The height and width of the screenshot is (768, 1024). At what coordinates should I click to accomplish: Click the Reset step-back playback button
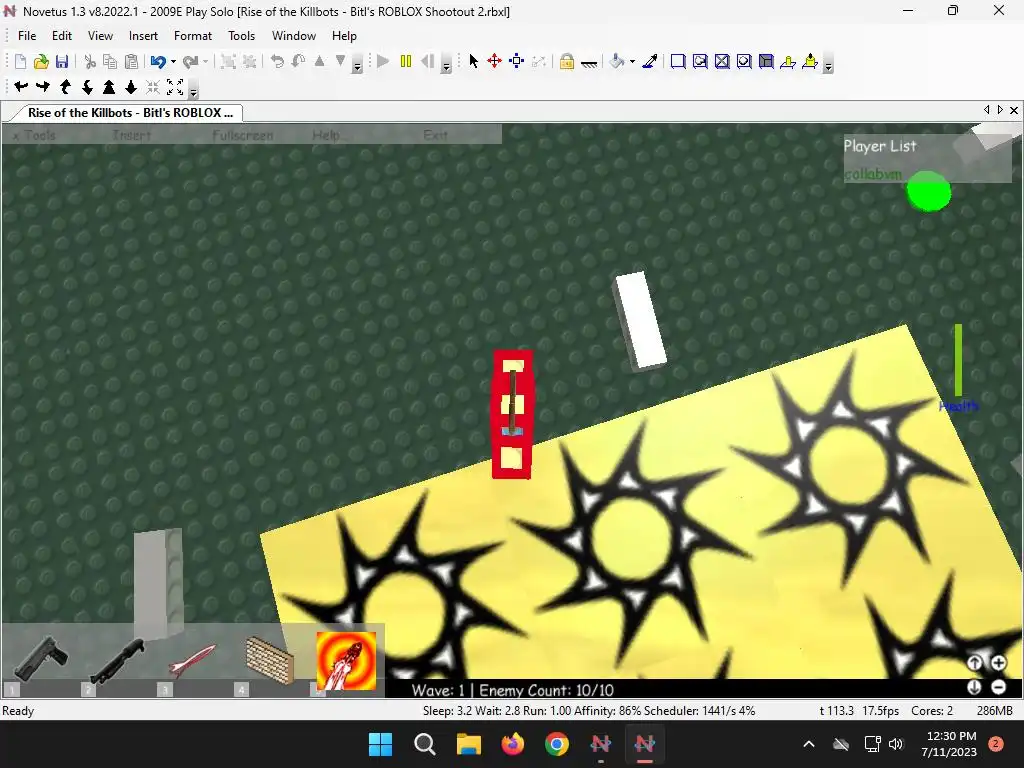[x=428, y=61]
